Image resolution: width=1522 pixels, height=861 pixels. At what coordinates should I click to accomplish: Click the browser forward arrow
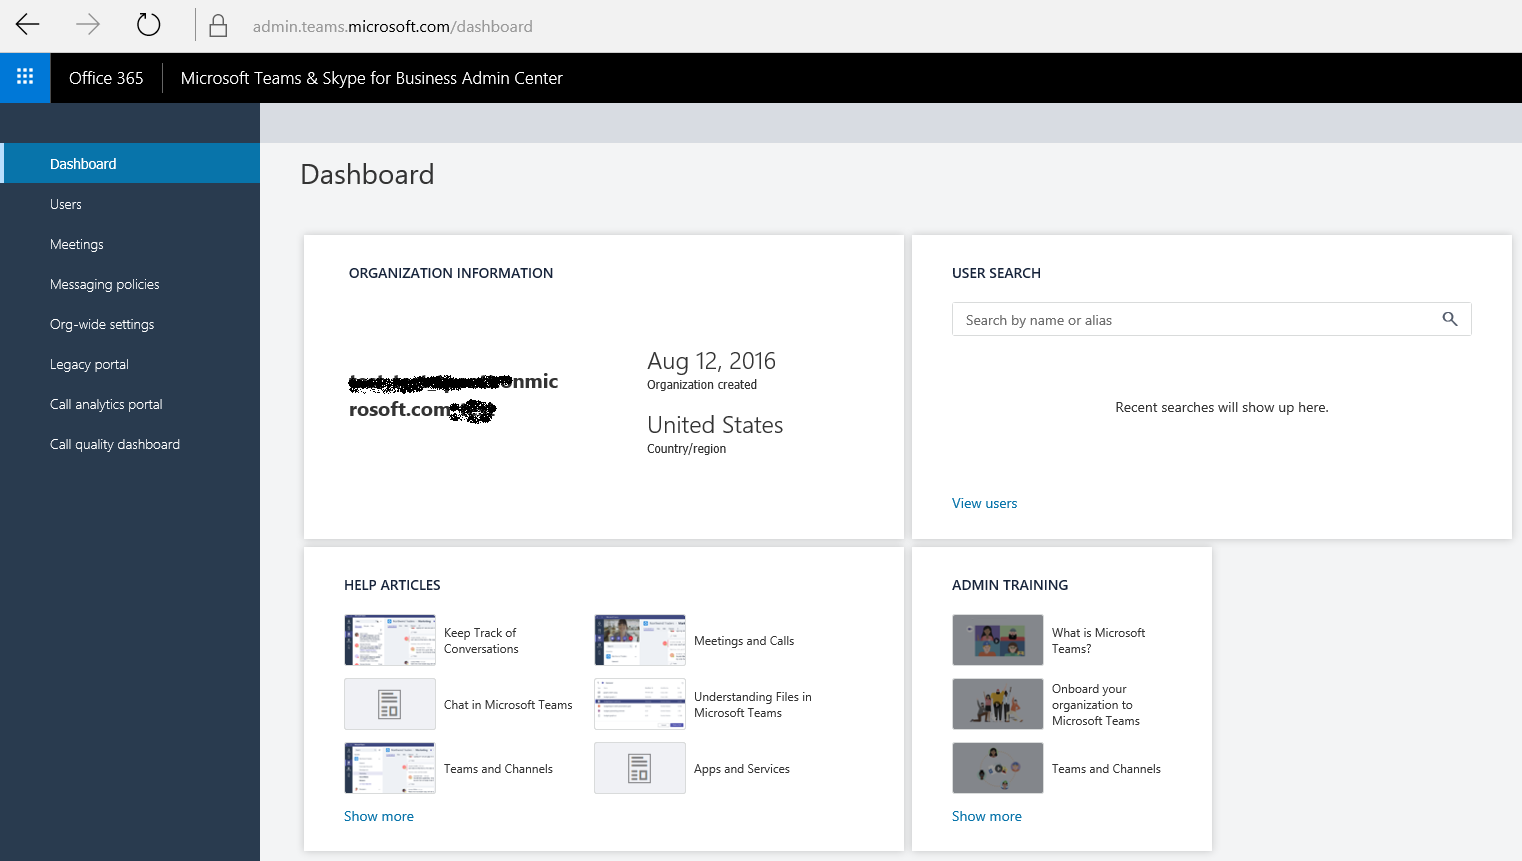coord(88,25)
